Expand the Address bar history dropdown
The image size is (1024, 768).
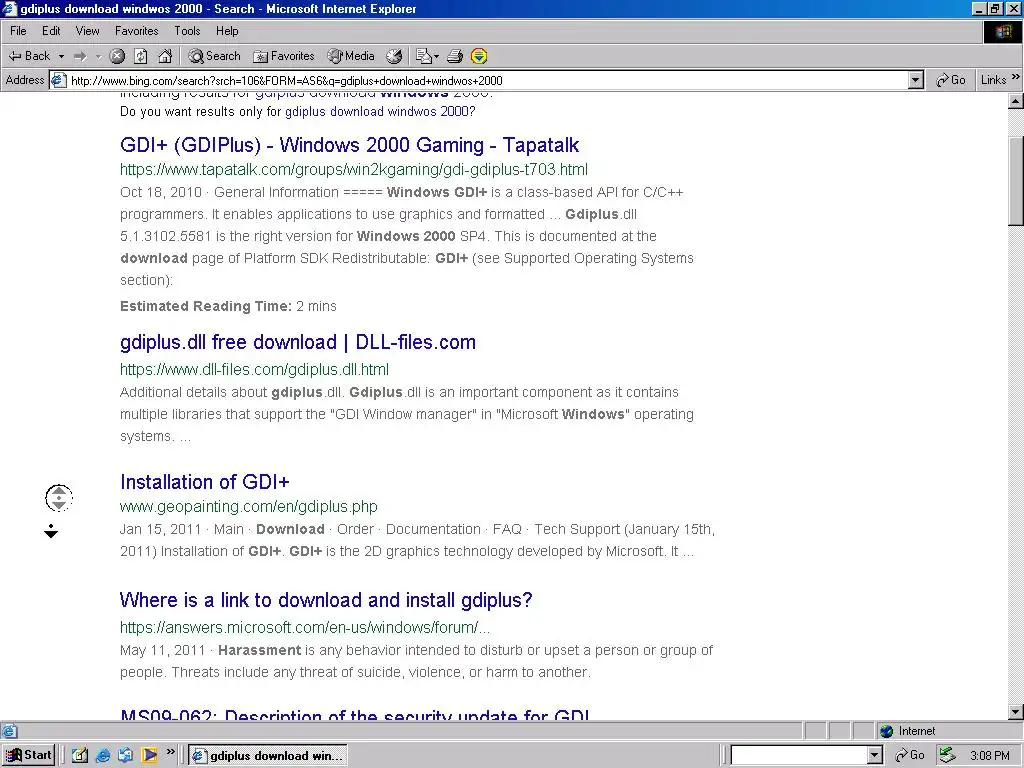click(916, 80)
